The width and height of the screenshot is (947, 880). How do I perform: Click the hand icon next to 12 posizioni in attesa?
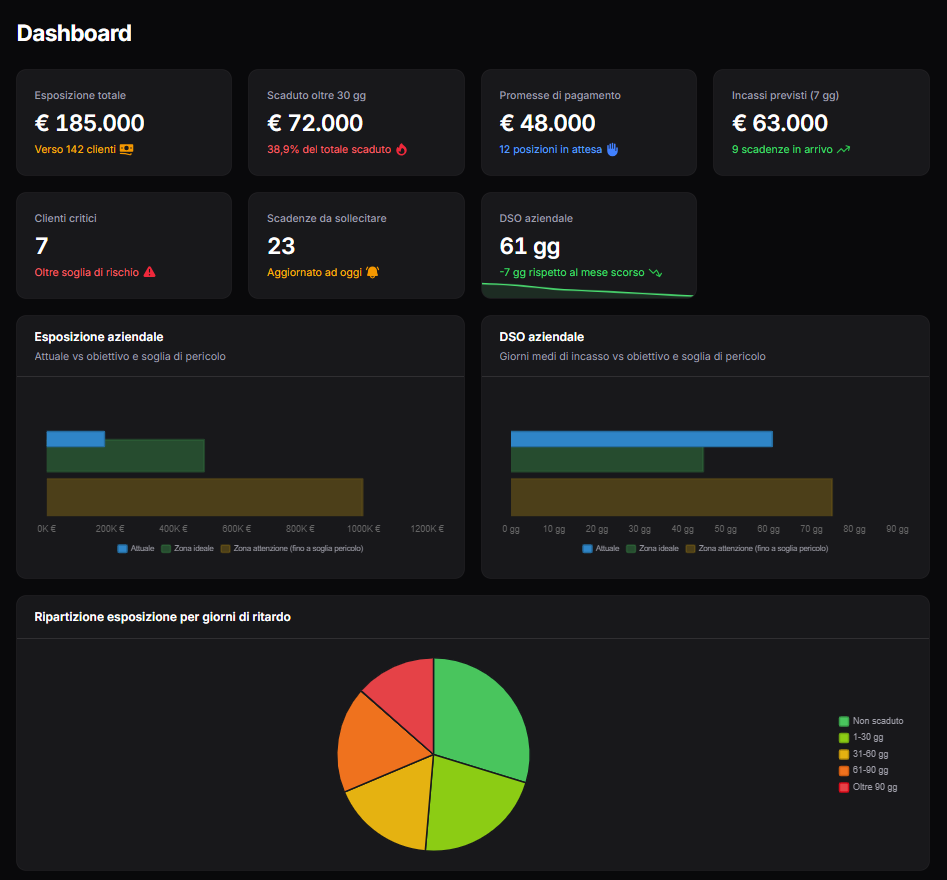(x=612, y=149)
